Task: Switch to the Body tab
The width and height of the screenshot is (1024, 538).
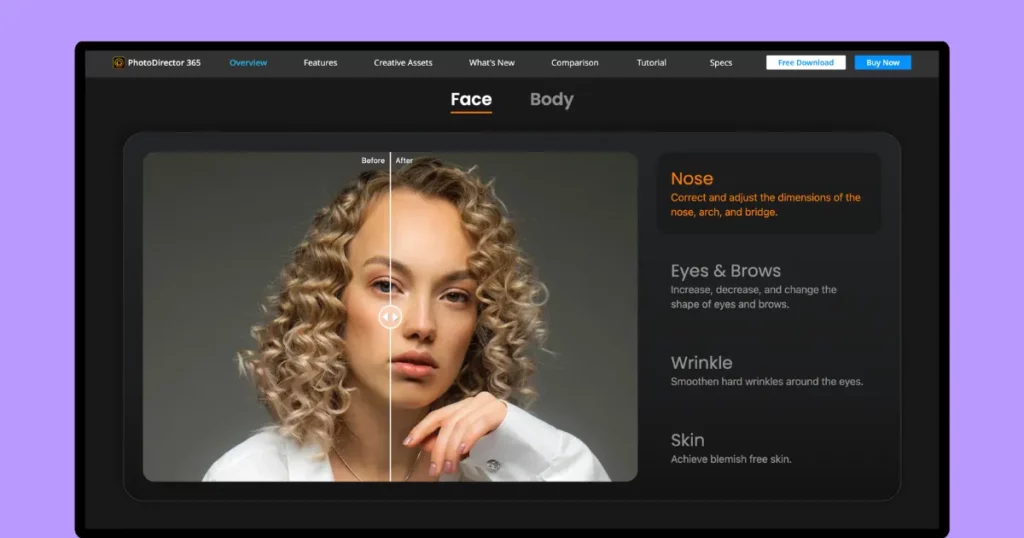Action: click(x=551, y=99)
